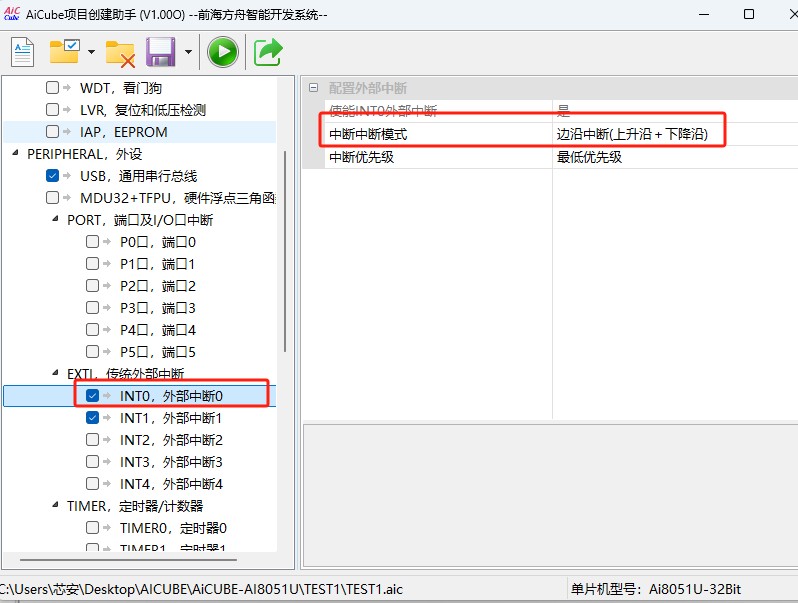
Task: Click the 中断优先级 property name
Action: click(361, 157)
